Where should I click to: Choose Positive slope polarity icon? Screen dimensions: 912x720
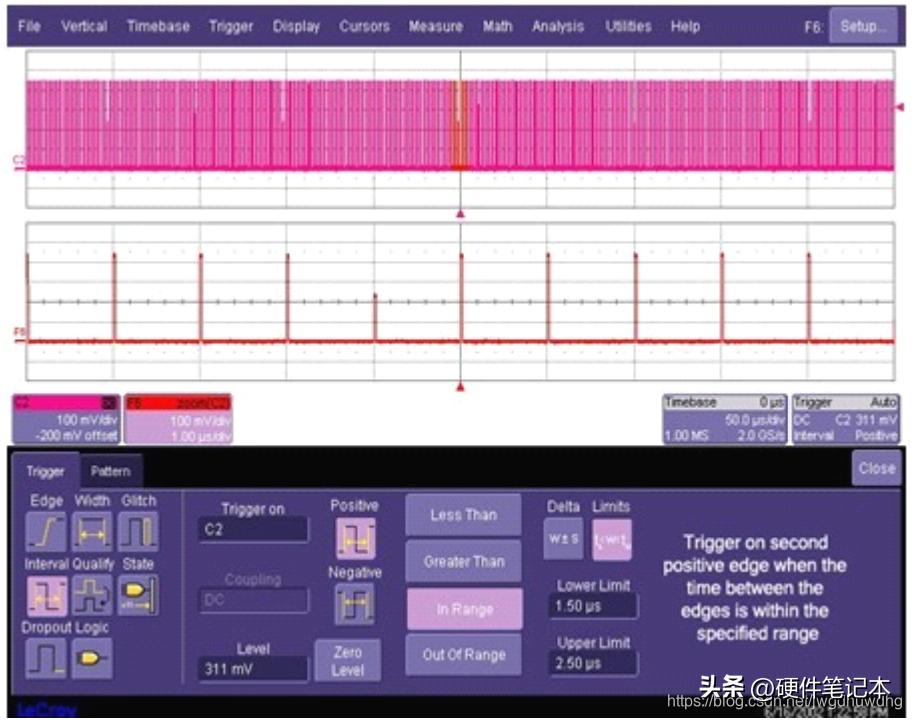pos(355,539)
